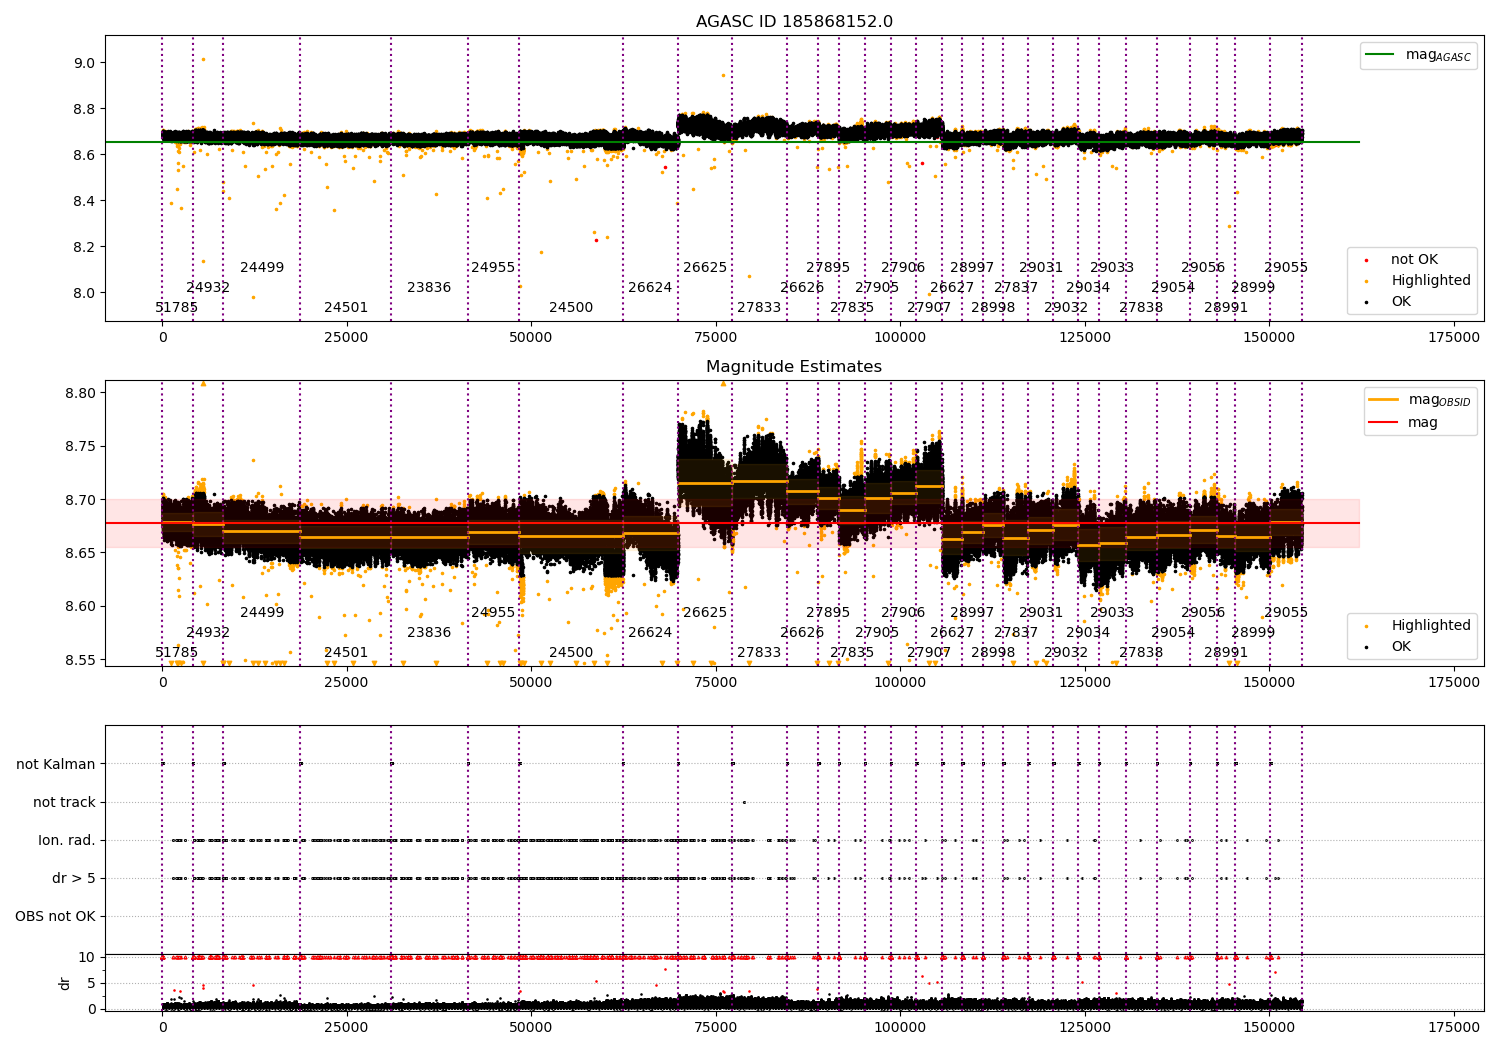
Task: Click 'OK' legend entry in Magnitude Estimates plot
Action: click(x=1388, y=646)
